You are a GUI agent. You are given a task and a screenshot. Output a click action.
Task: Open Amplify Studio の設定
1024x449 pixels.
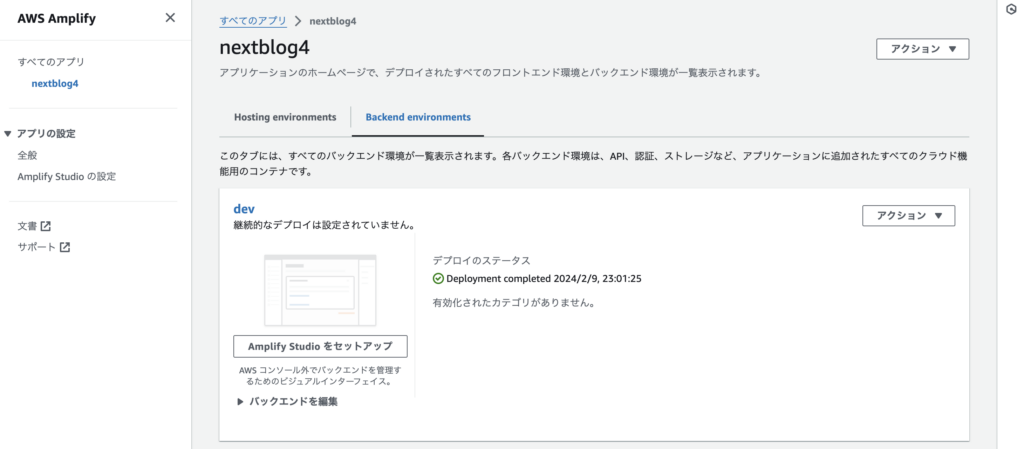coord(67,177)
